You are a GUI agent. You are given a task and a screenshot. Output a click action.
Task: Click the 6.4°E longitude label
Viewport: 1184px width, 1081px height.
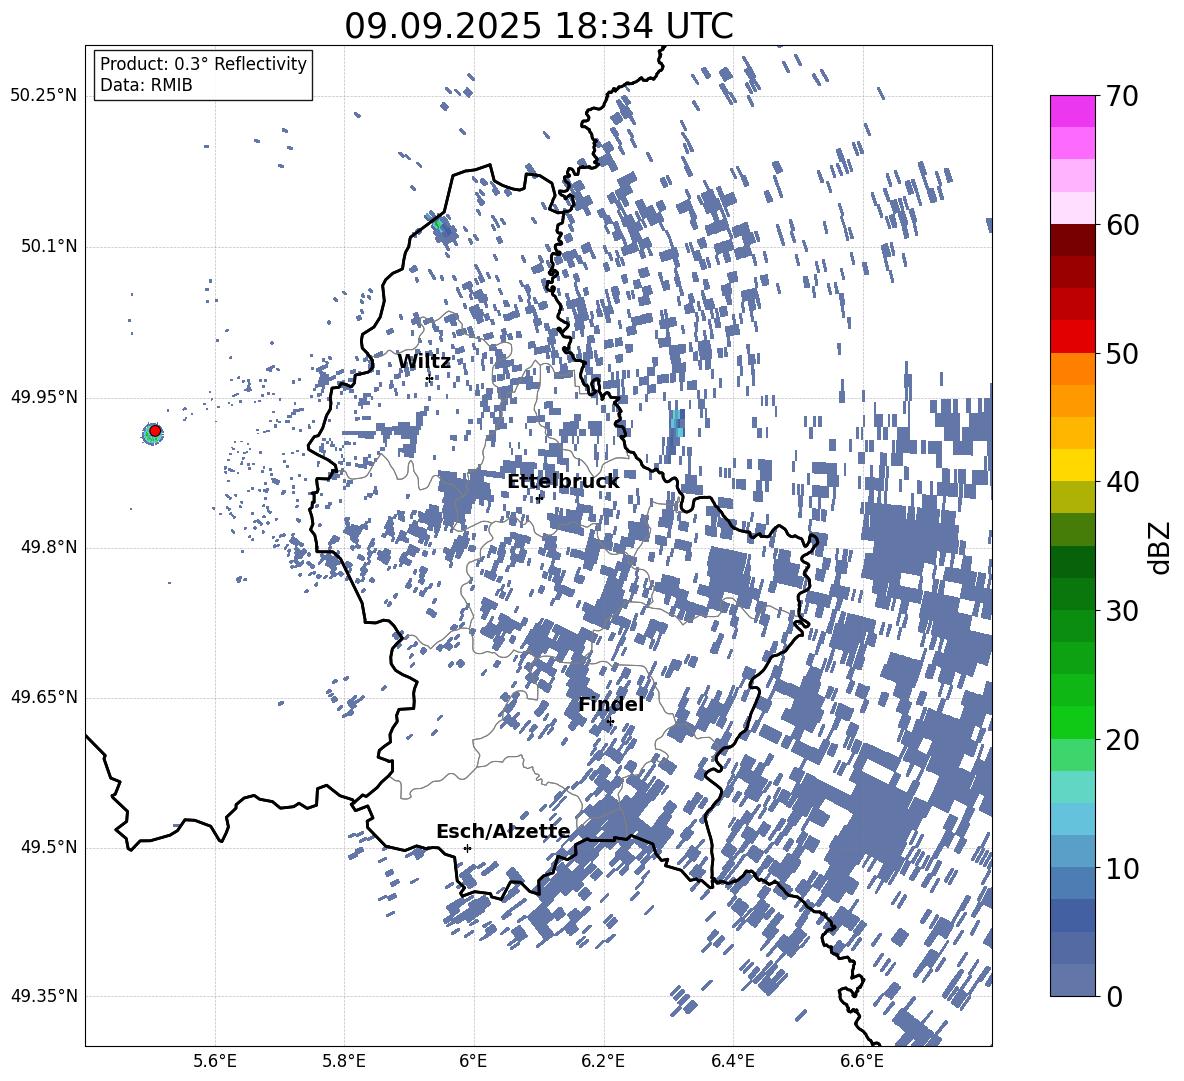(732, 1061)
